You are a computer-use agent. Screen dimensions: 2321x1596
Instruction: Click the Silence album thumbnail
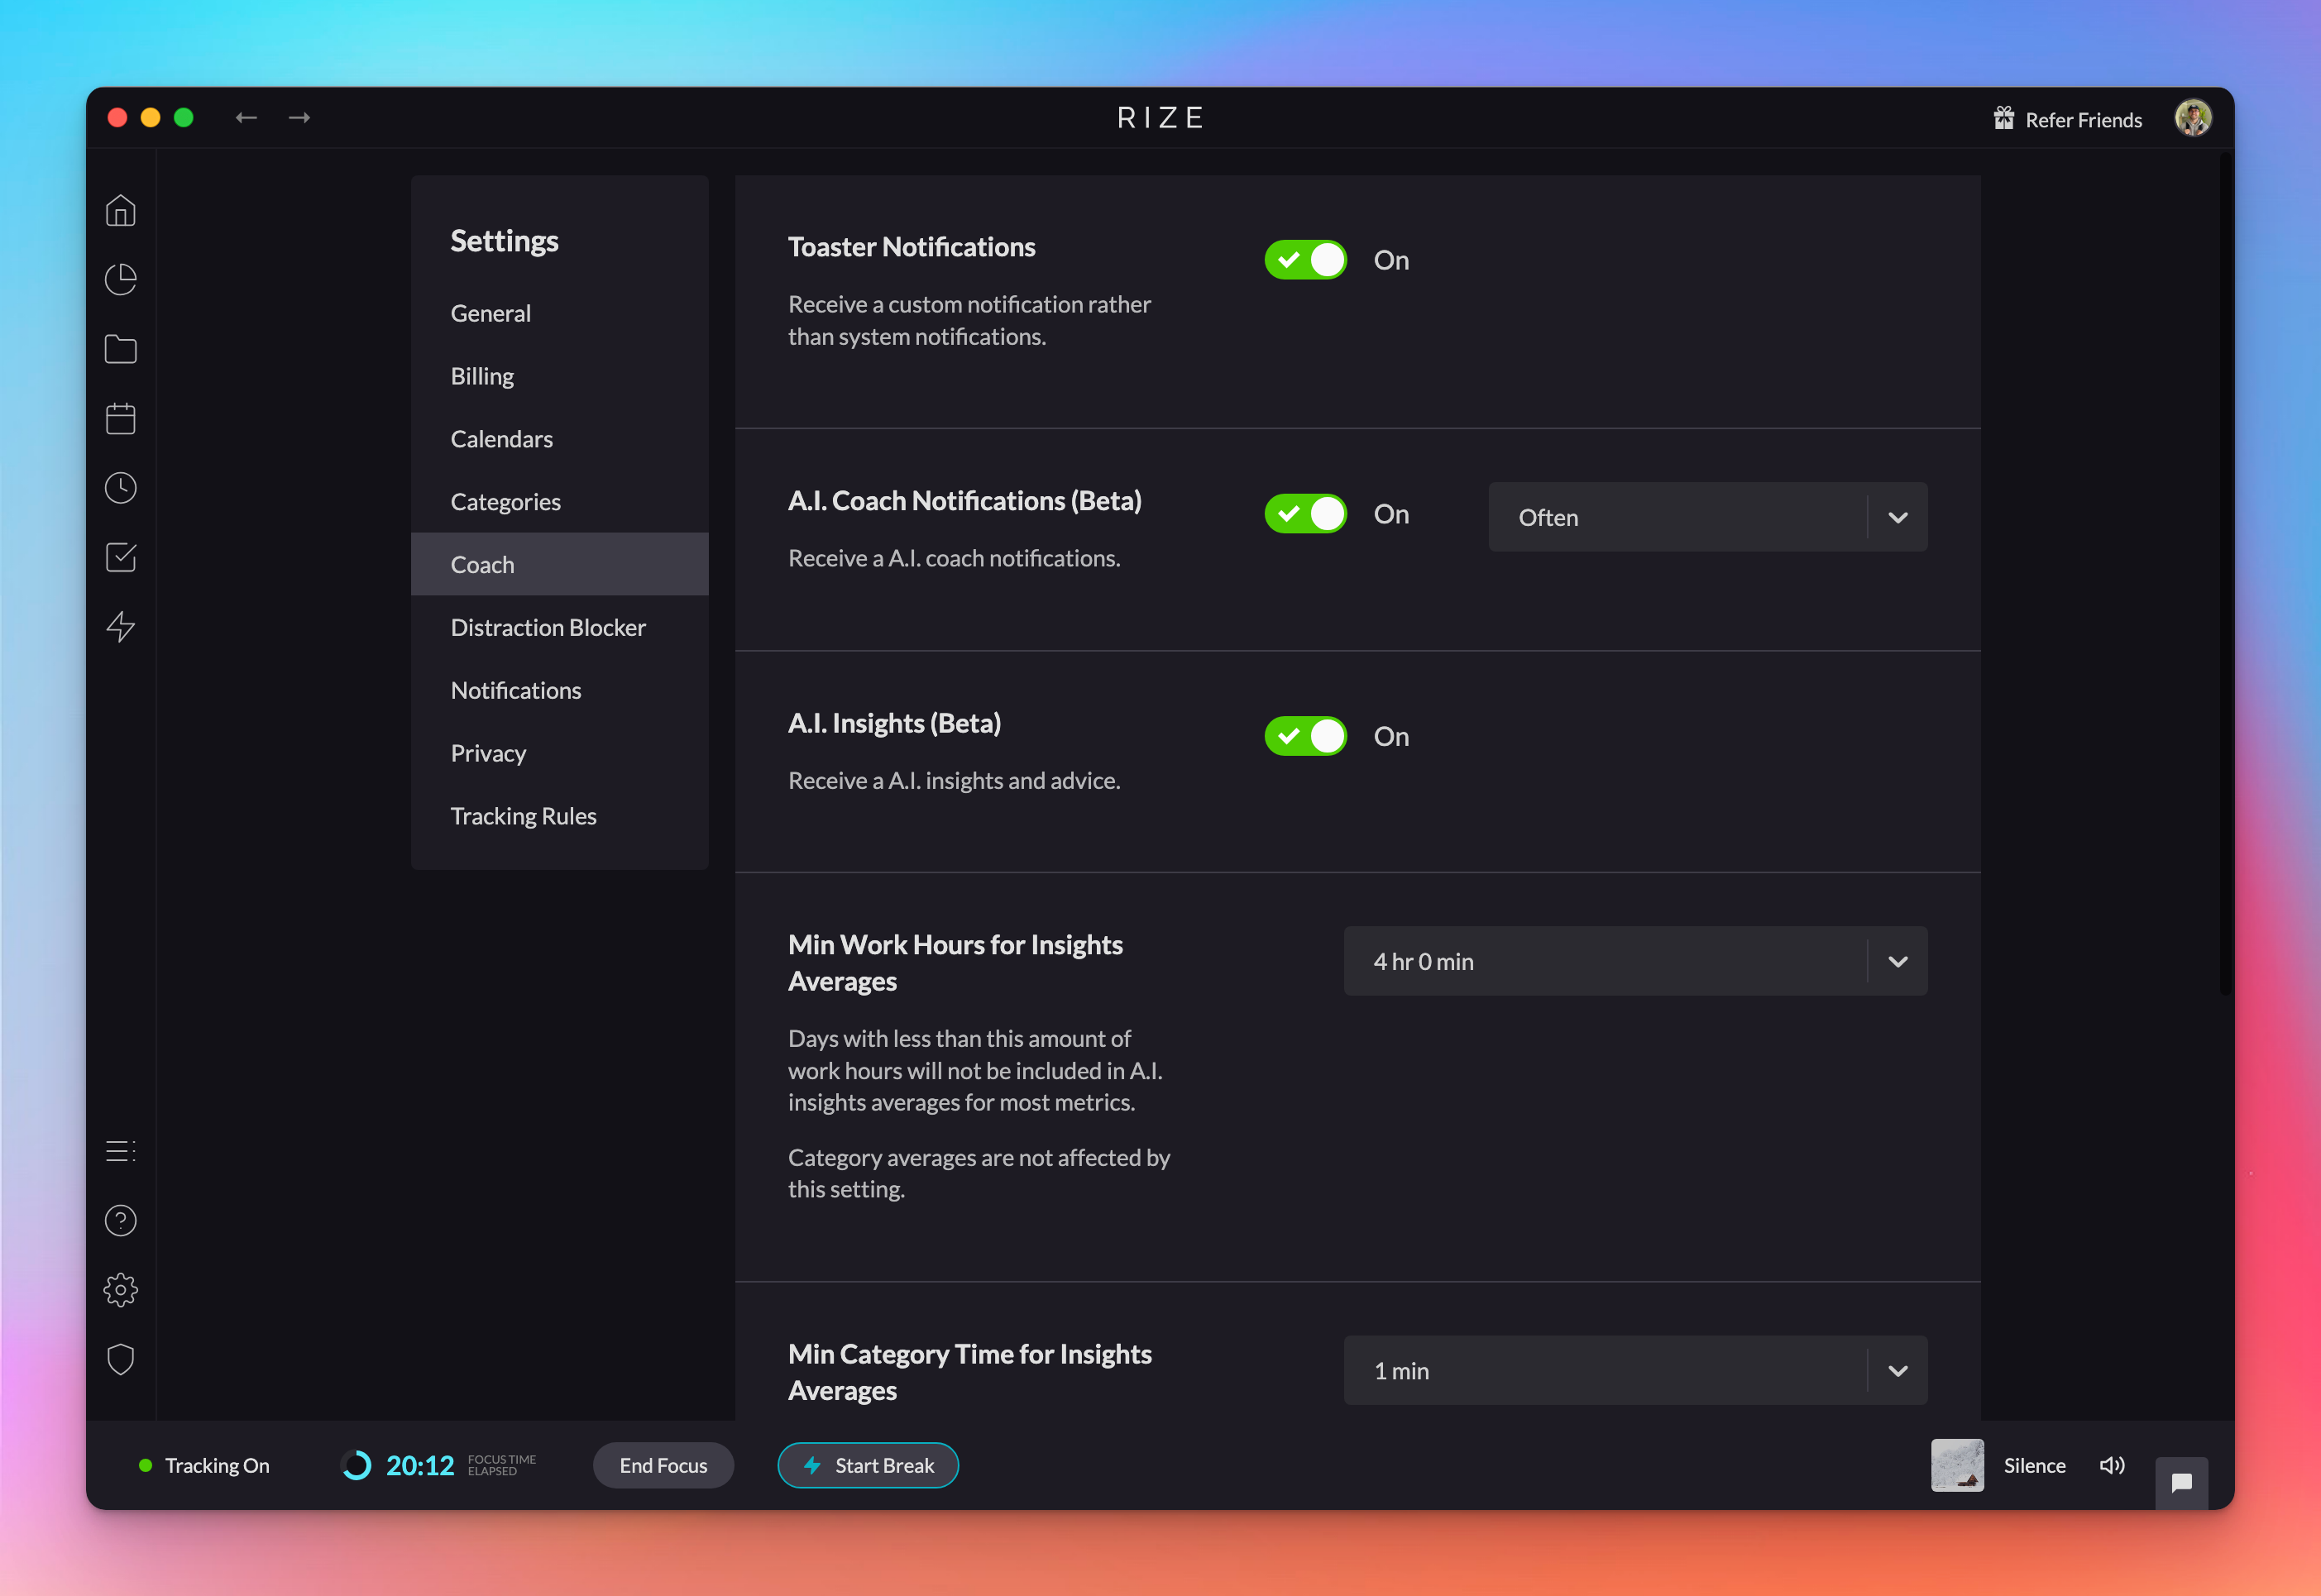[x=1957, y=1466]
